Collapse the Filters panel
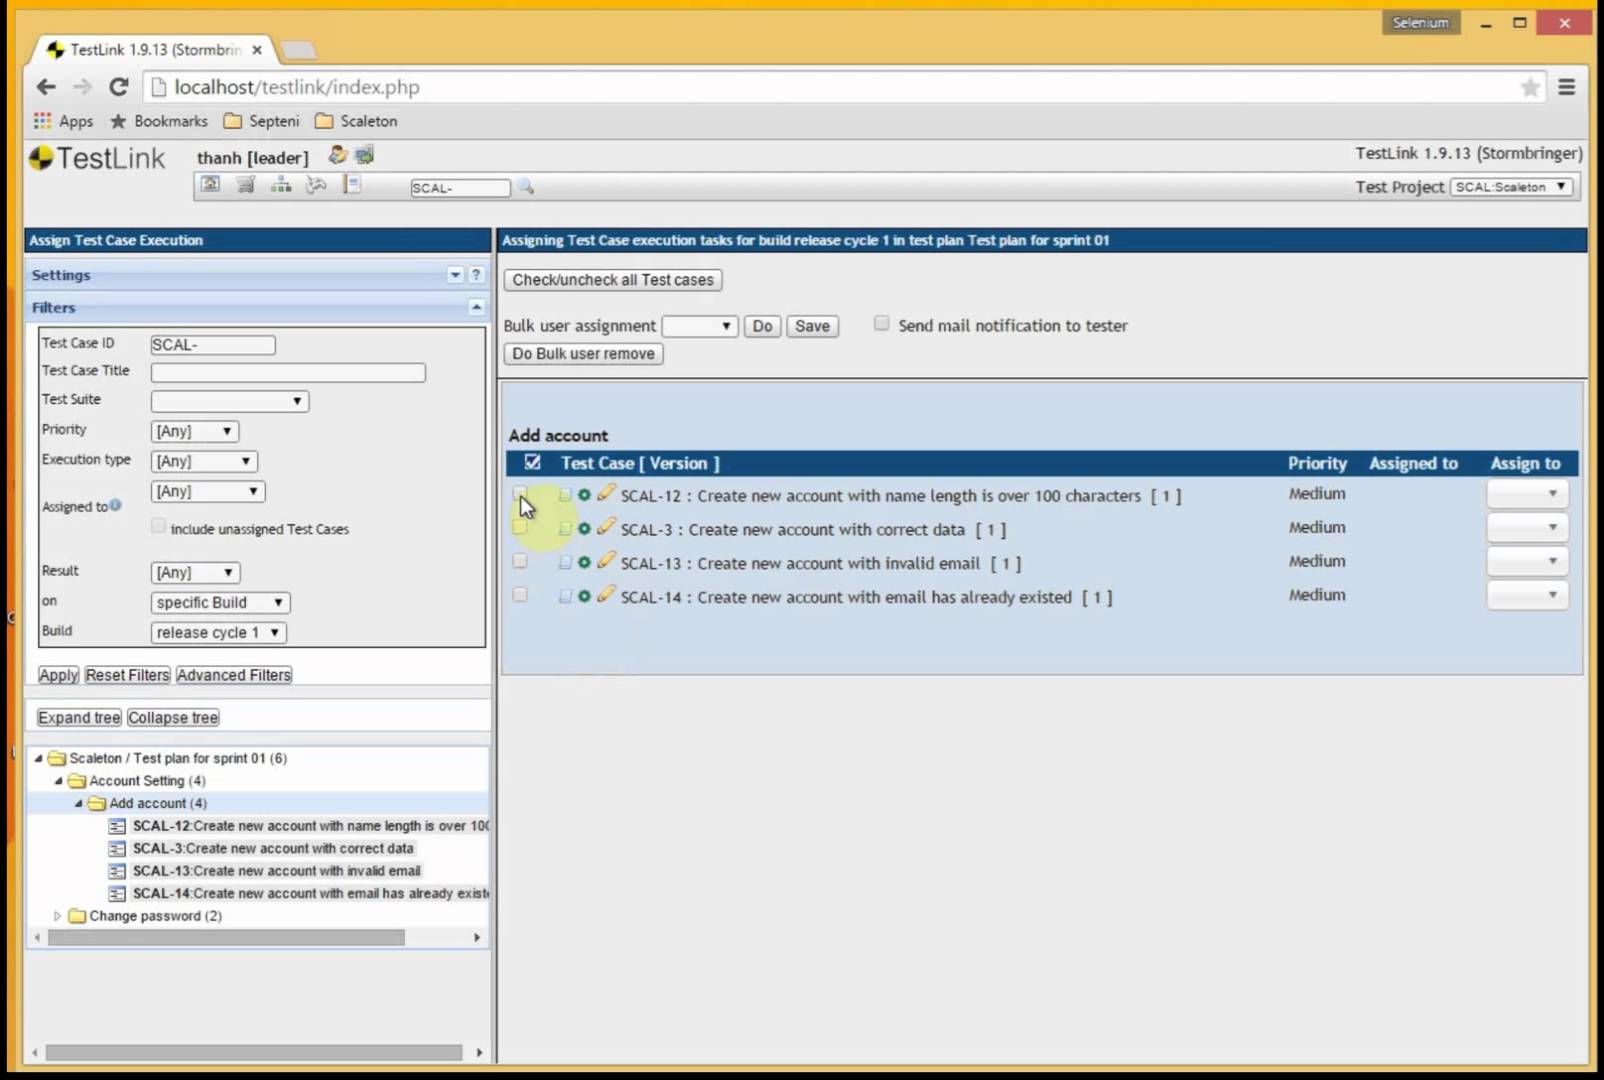1604x1080 pixels. pos(476,307)
